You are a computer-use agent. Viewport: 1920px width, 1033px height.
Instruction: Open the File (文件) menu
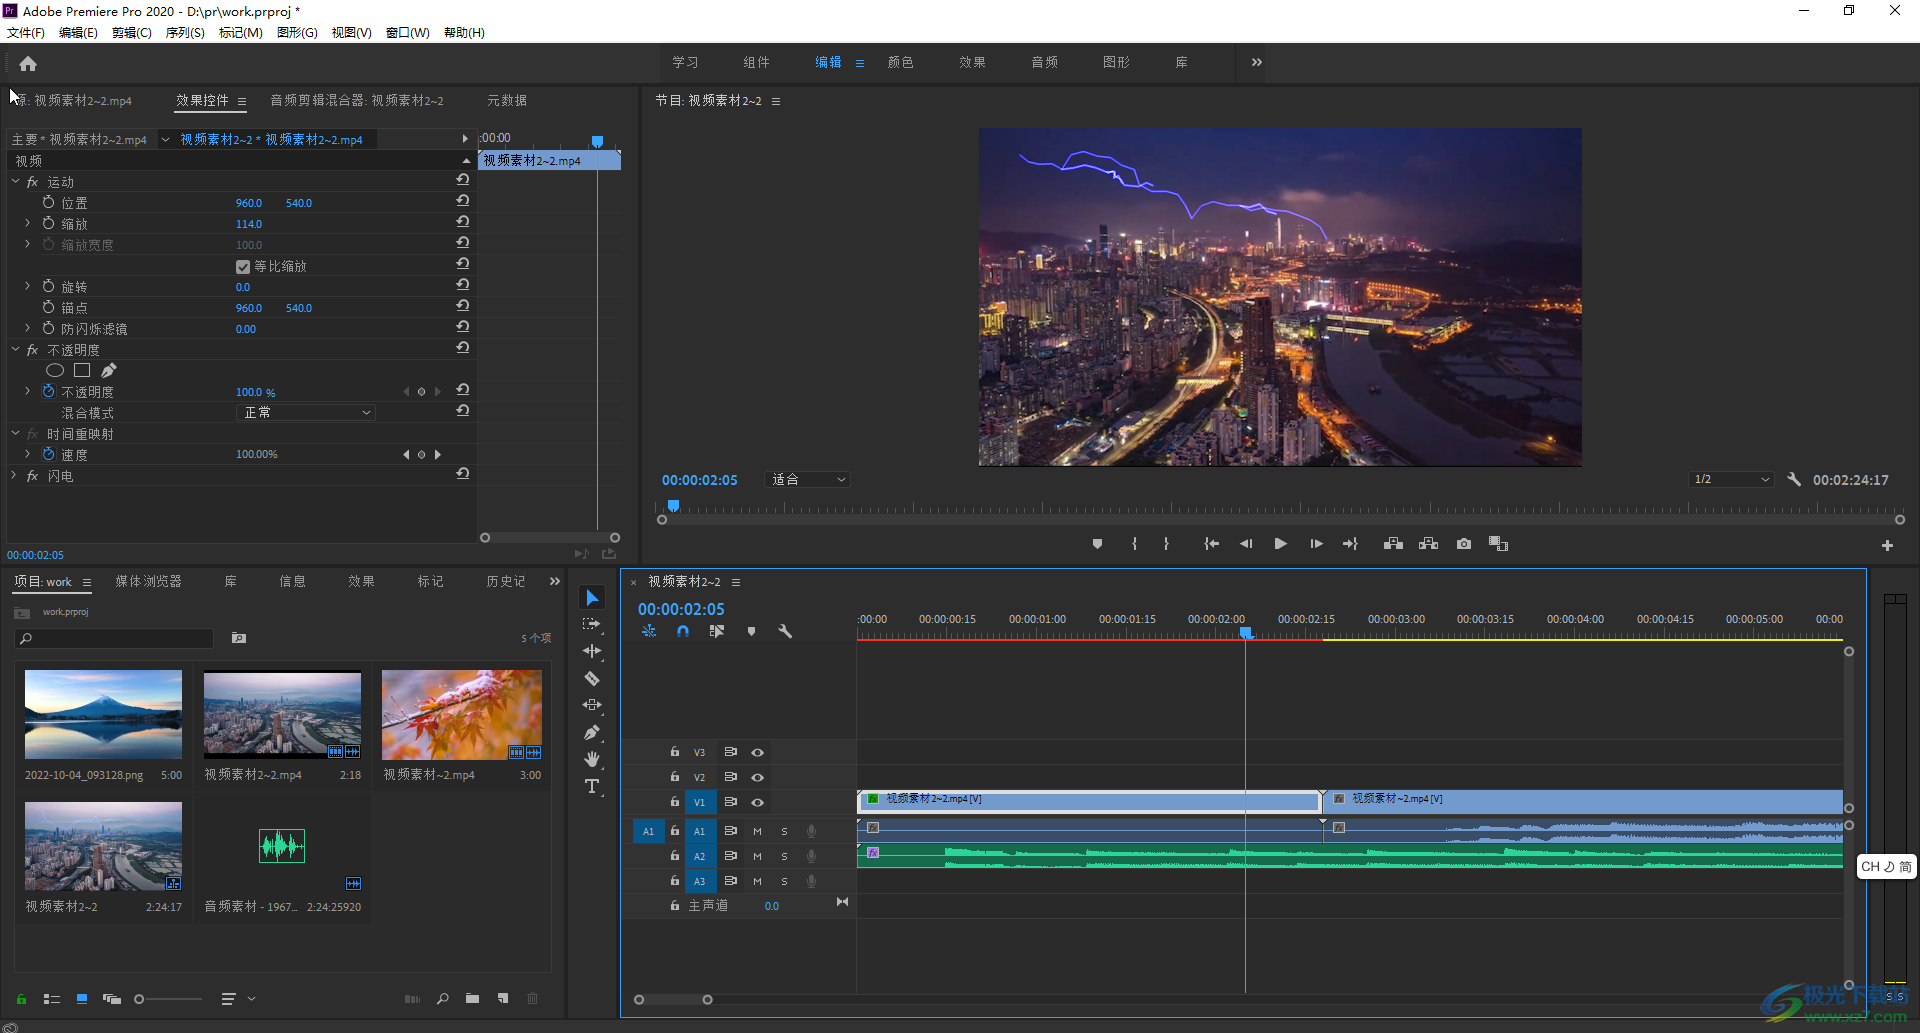(26, 33)
